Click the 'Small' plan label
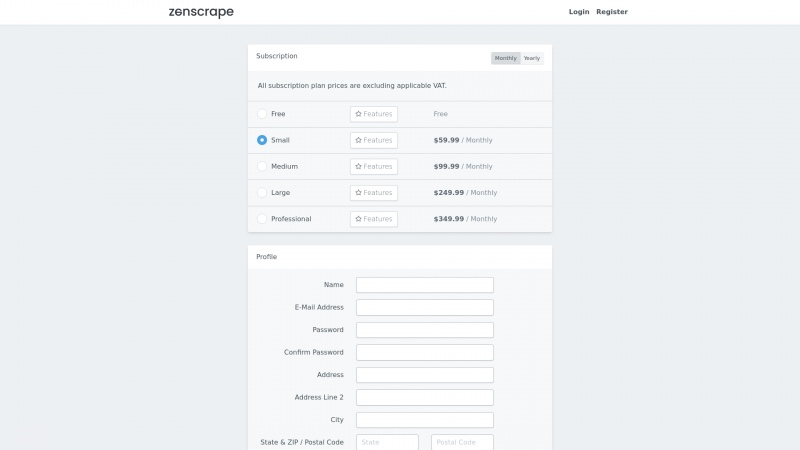 280,140
